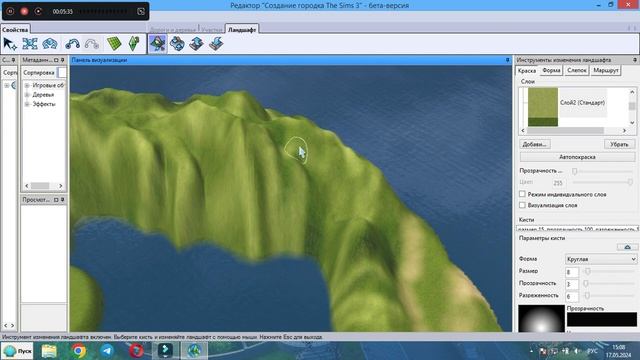Click the restart recording circular icon
The image size is (640, 360).
[x=38, y=11]
